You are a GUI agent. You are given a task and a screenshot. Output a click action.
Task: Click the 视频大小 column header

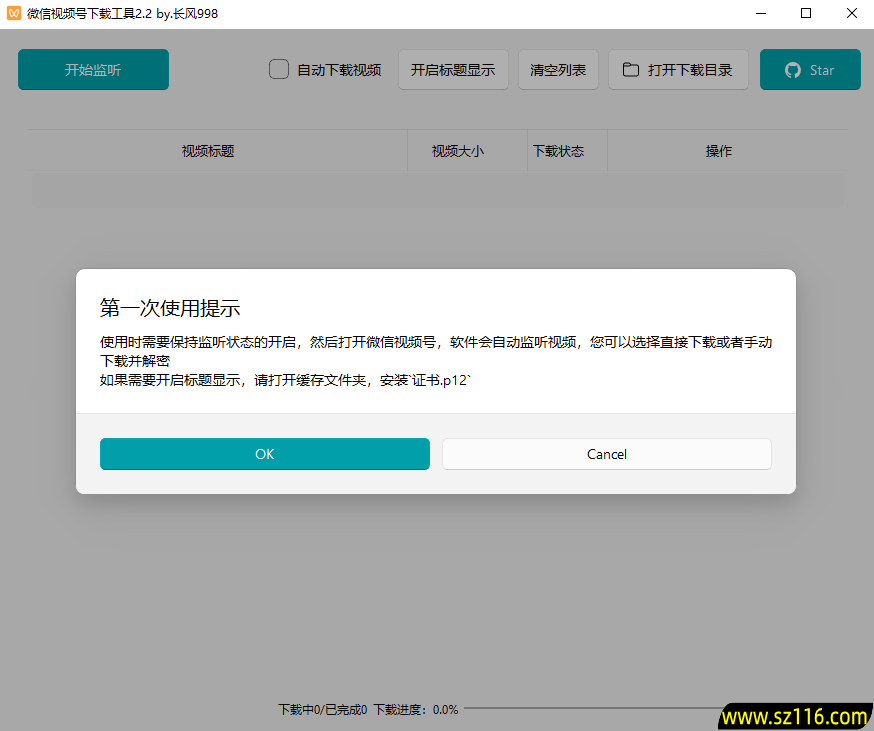457,151
